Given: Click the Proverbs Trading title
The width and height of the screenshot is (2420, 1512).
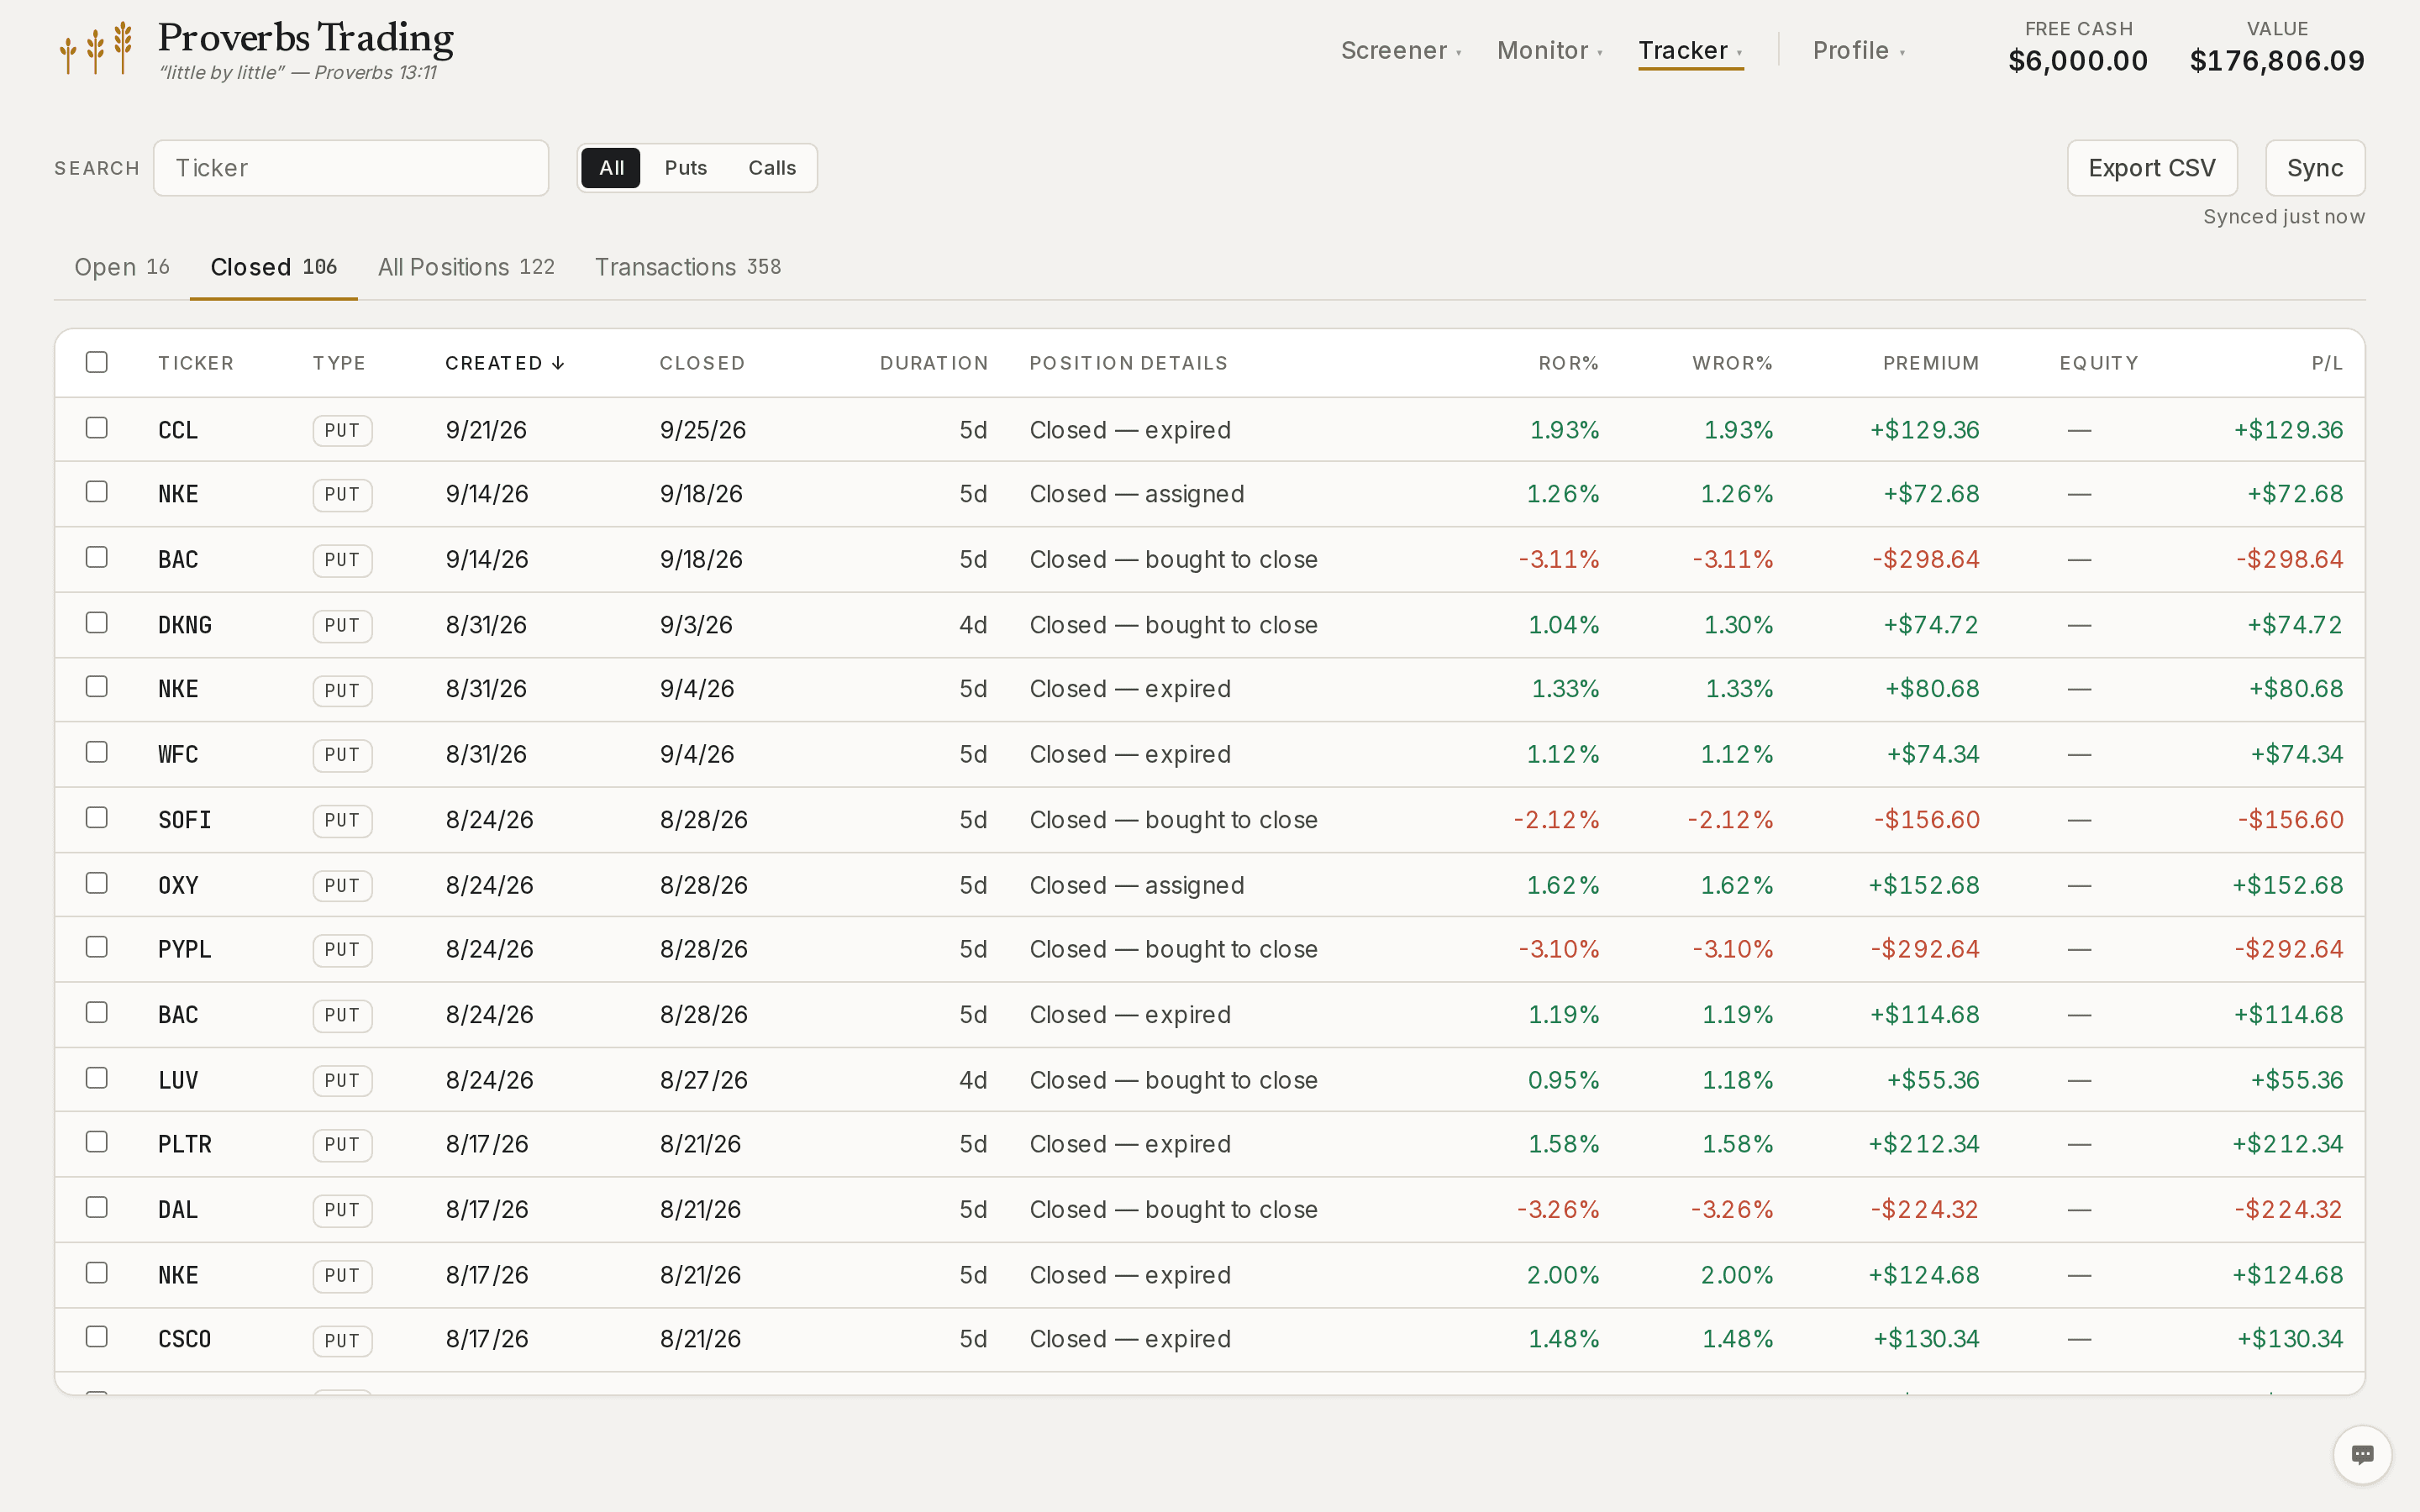Looking at the screenshot, I should pos(306,38).
